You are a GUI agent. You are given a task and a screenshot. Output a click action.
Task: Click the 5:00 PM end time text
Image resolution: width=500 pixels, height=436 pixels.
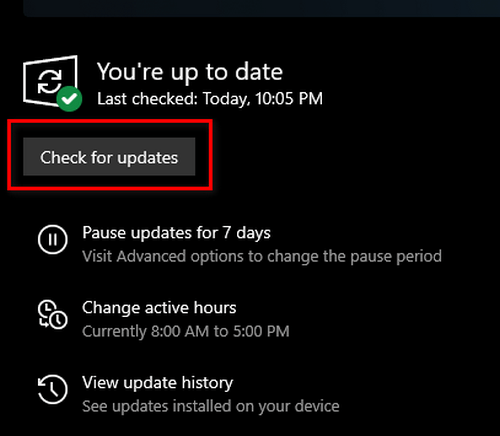pos(261,331)
